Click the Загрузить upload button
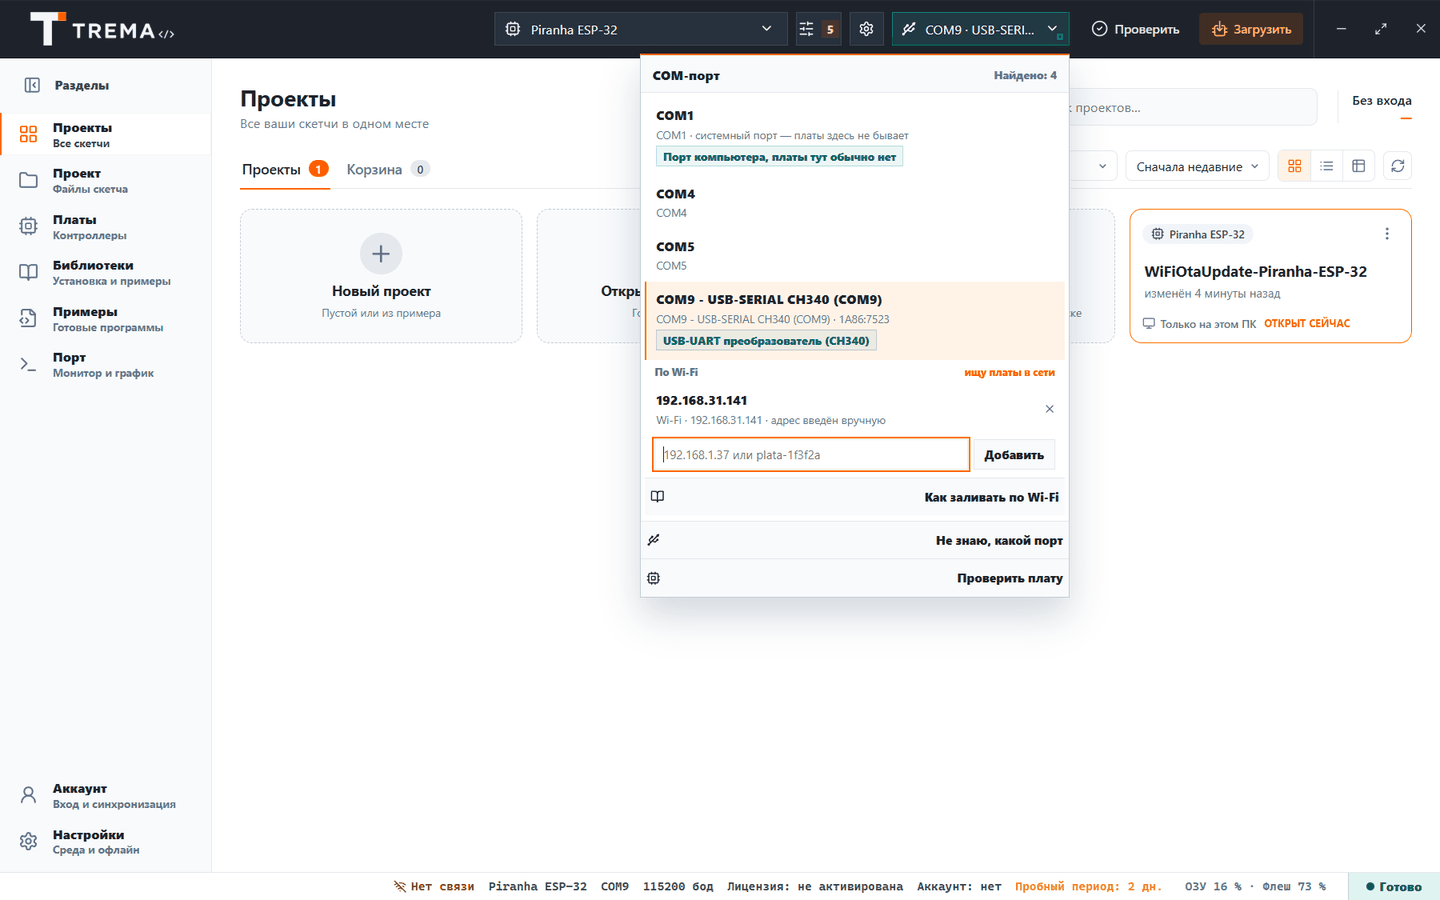The width and height of the screenshot is (1440, 900). tap(1251, 29)
